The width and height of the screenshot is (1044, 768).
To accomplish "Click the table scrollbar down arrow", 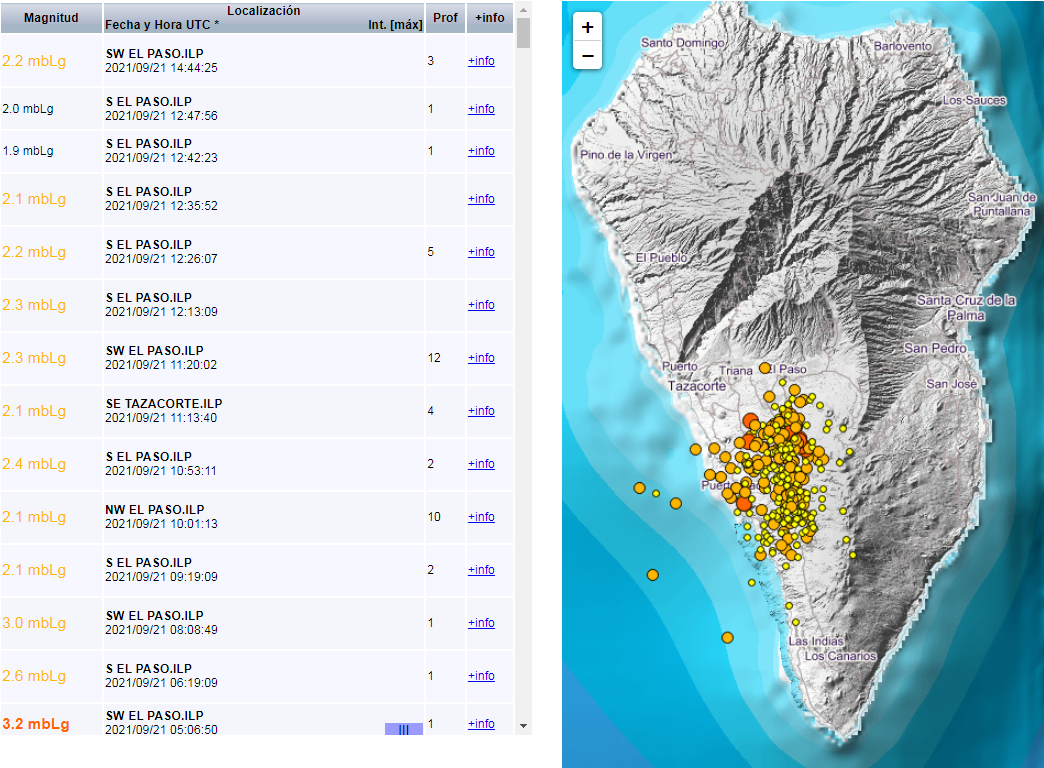I will click(523, 725).
